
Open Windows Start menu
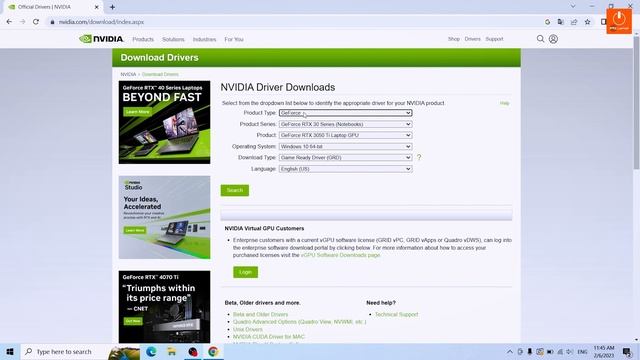[x=10, y=351]
